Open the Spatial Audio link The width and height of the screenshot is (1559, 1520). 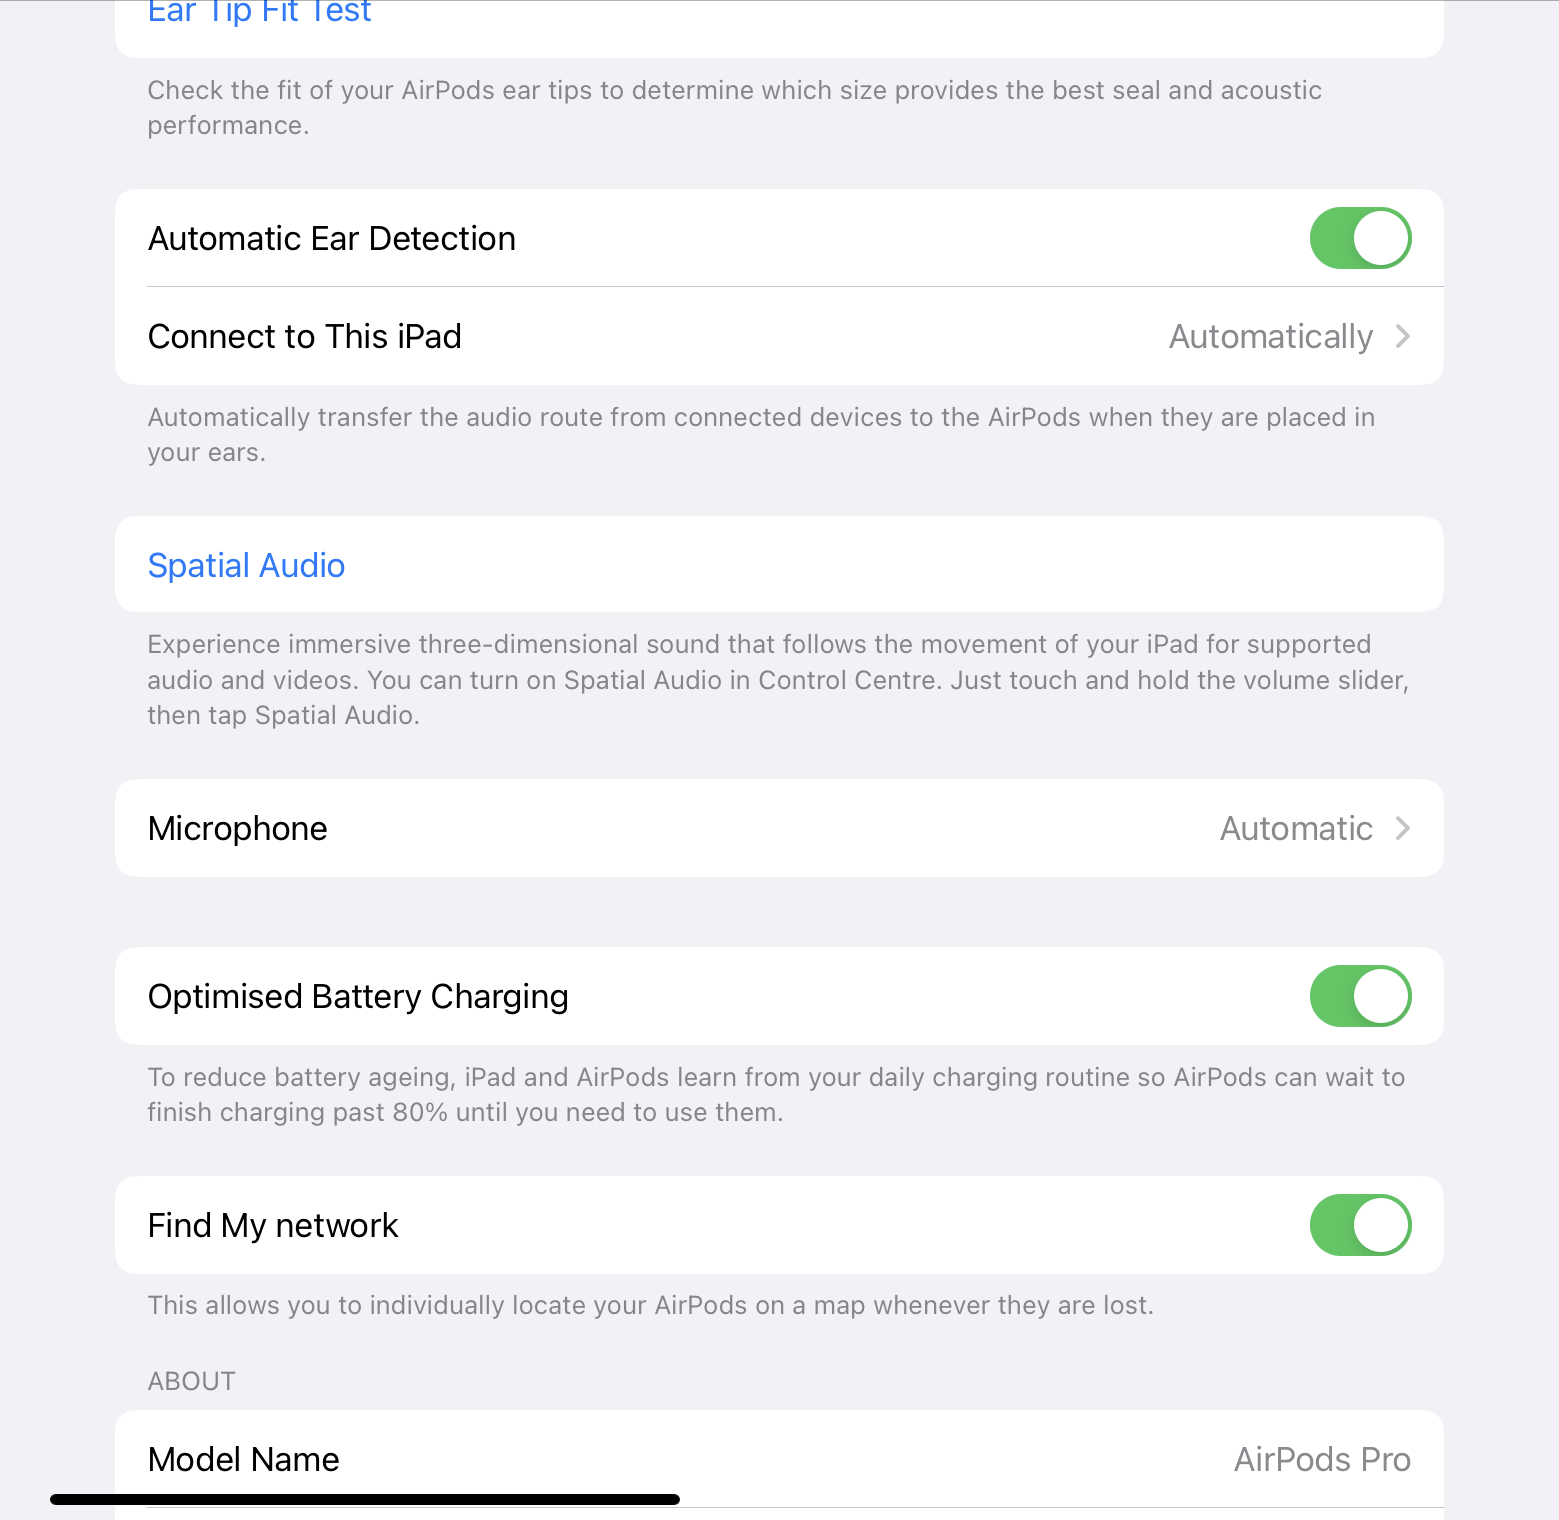click(246, 565)
